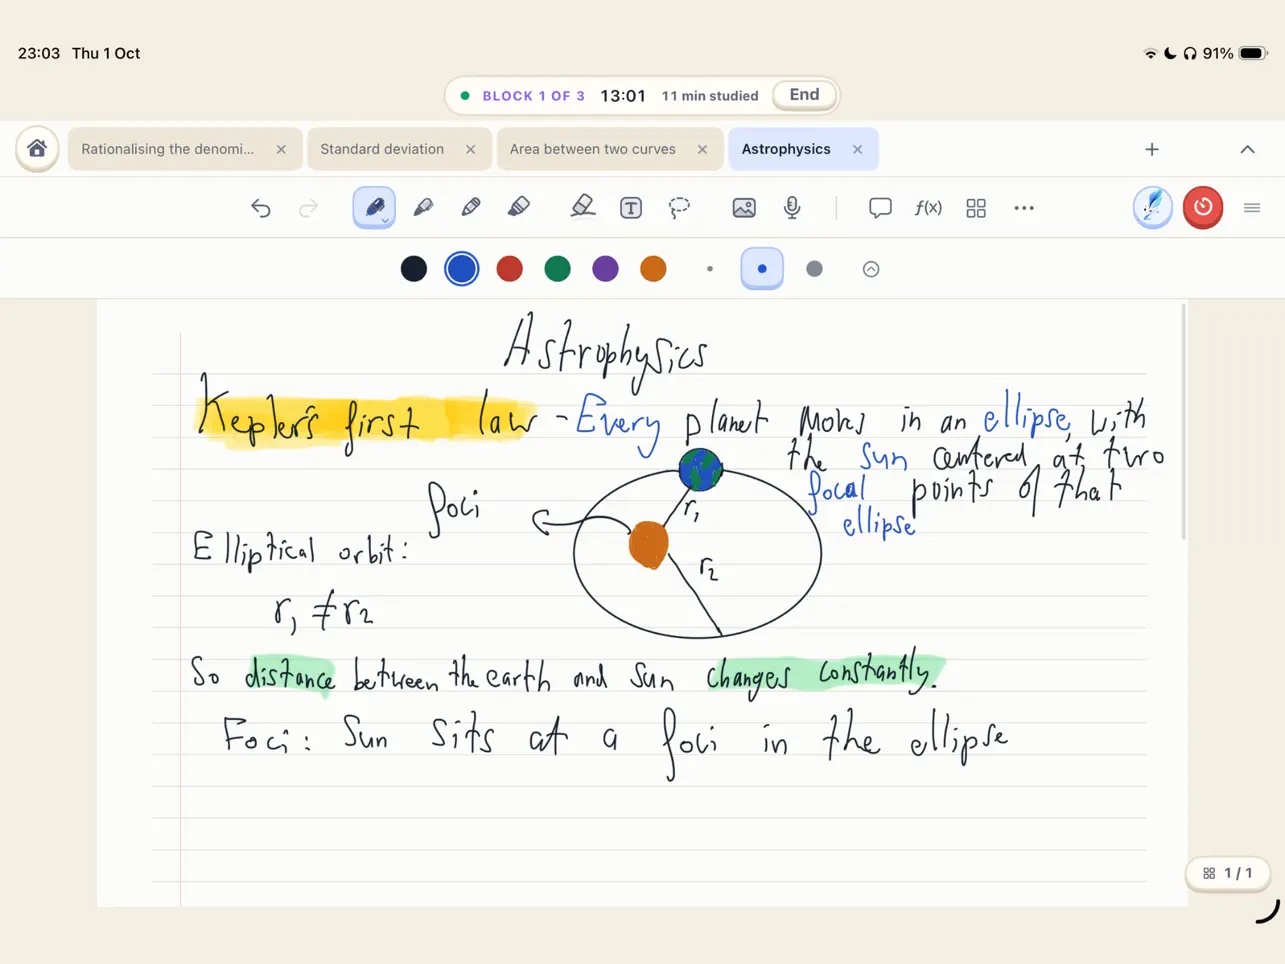Viewport: 1285px width, 964px height.
Task: Select the ballpoint pen tool
Action: [423, 208]
